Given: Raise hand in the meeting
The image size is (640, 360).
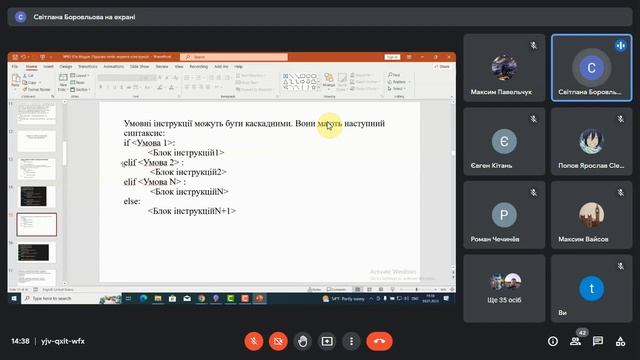Looking at the screenshot, I should (x=302, y=341).
